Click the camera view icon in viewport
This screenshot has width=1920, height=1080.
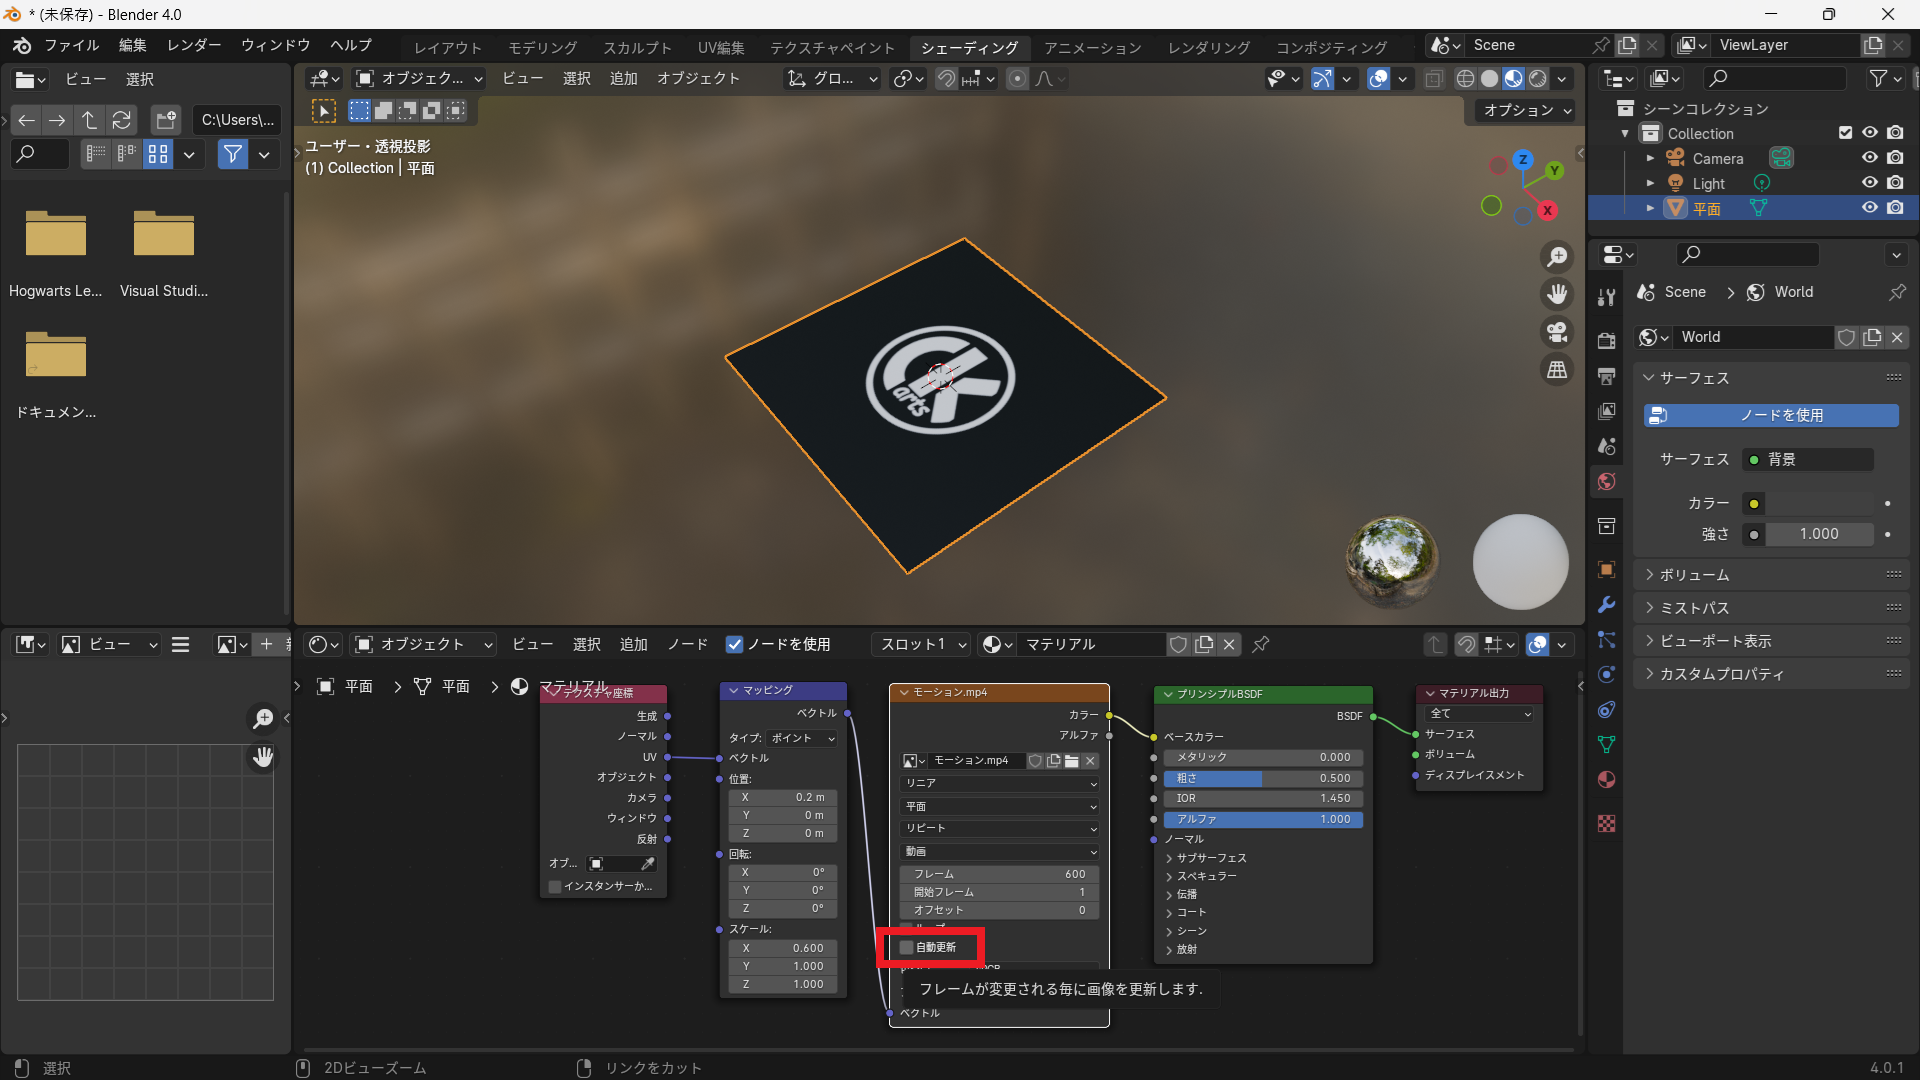(1557, 332)
